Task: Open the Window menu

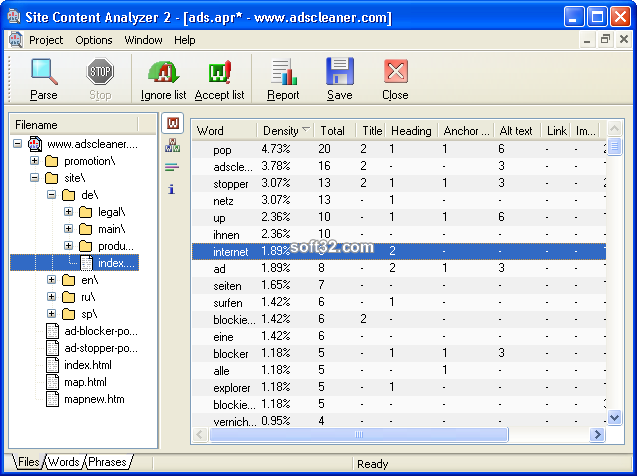Action: (x=143, y=40)
